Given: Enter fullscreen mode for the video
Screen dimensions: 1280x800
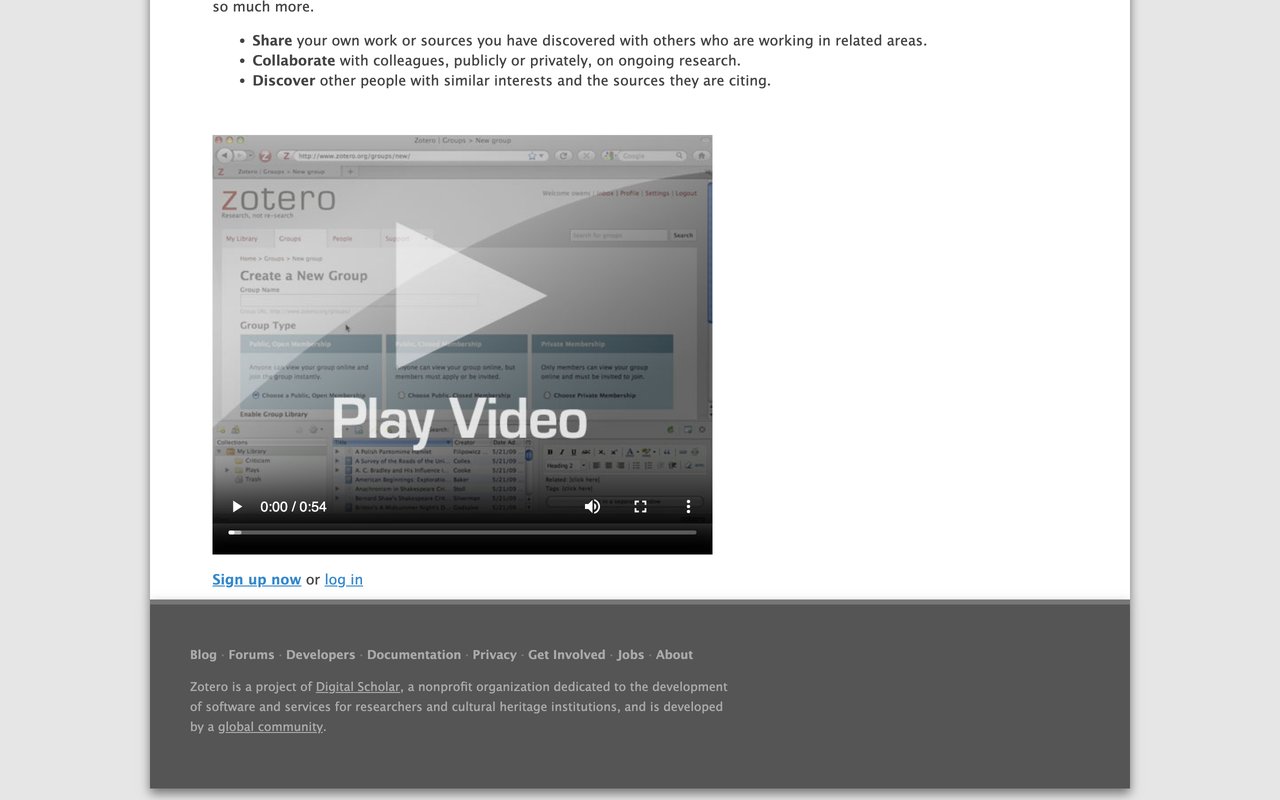Looking at the screenshot, I should tap(640, 507).
